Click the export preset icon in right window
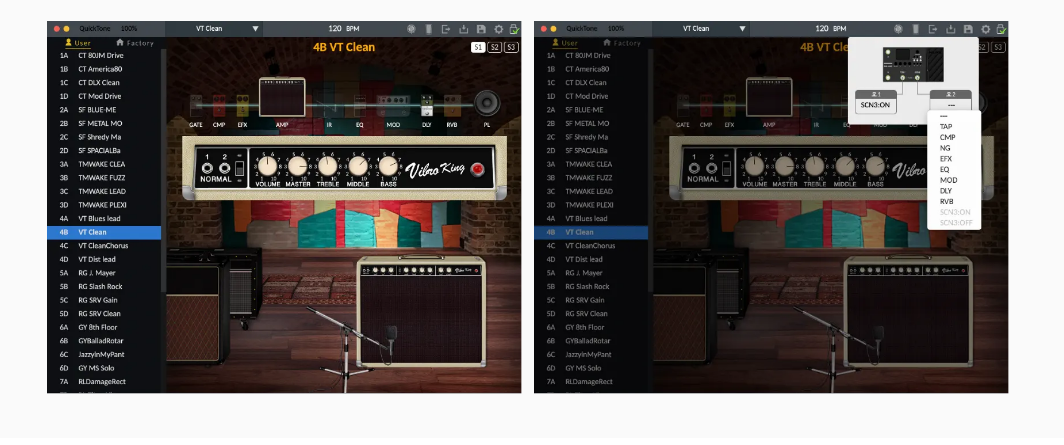Viewport: 1064px width, 445px height. [933, 29]
